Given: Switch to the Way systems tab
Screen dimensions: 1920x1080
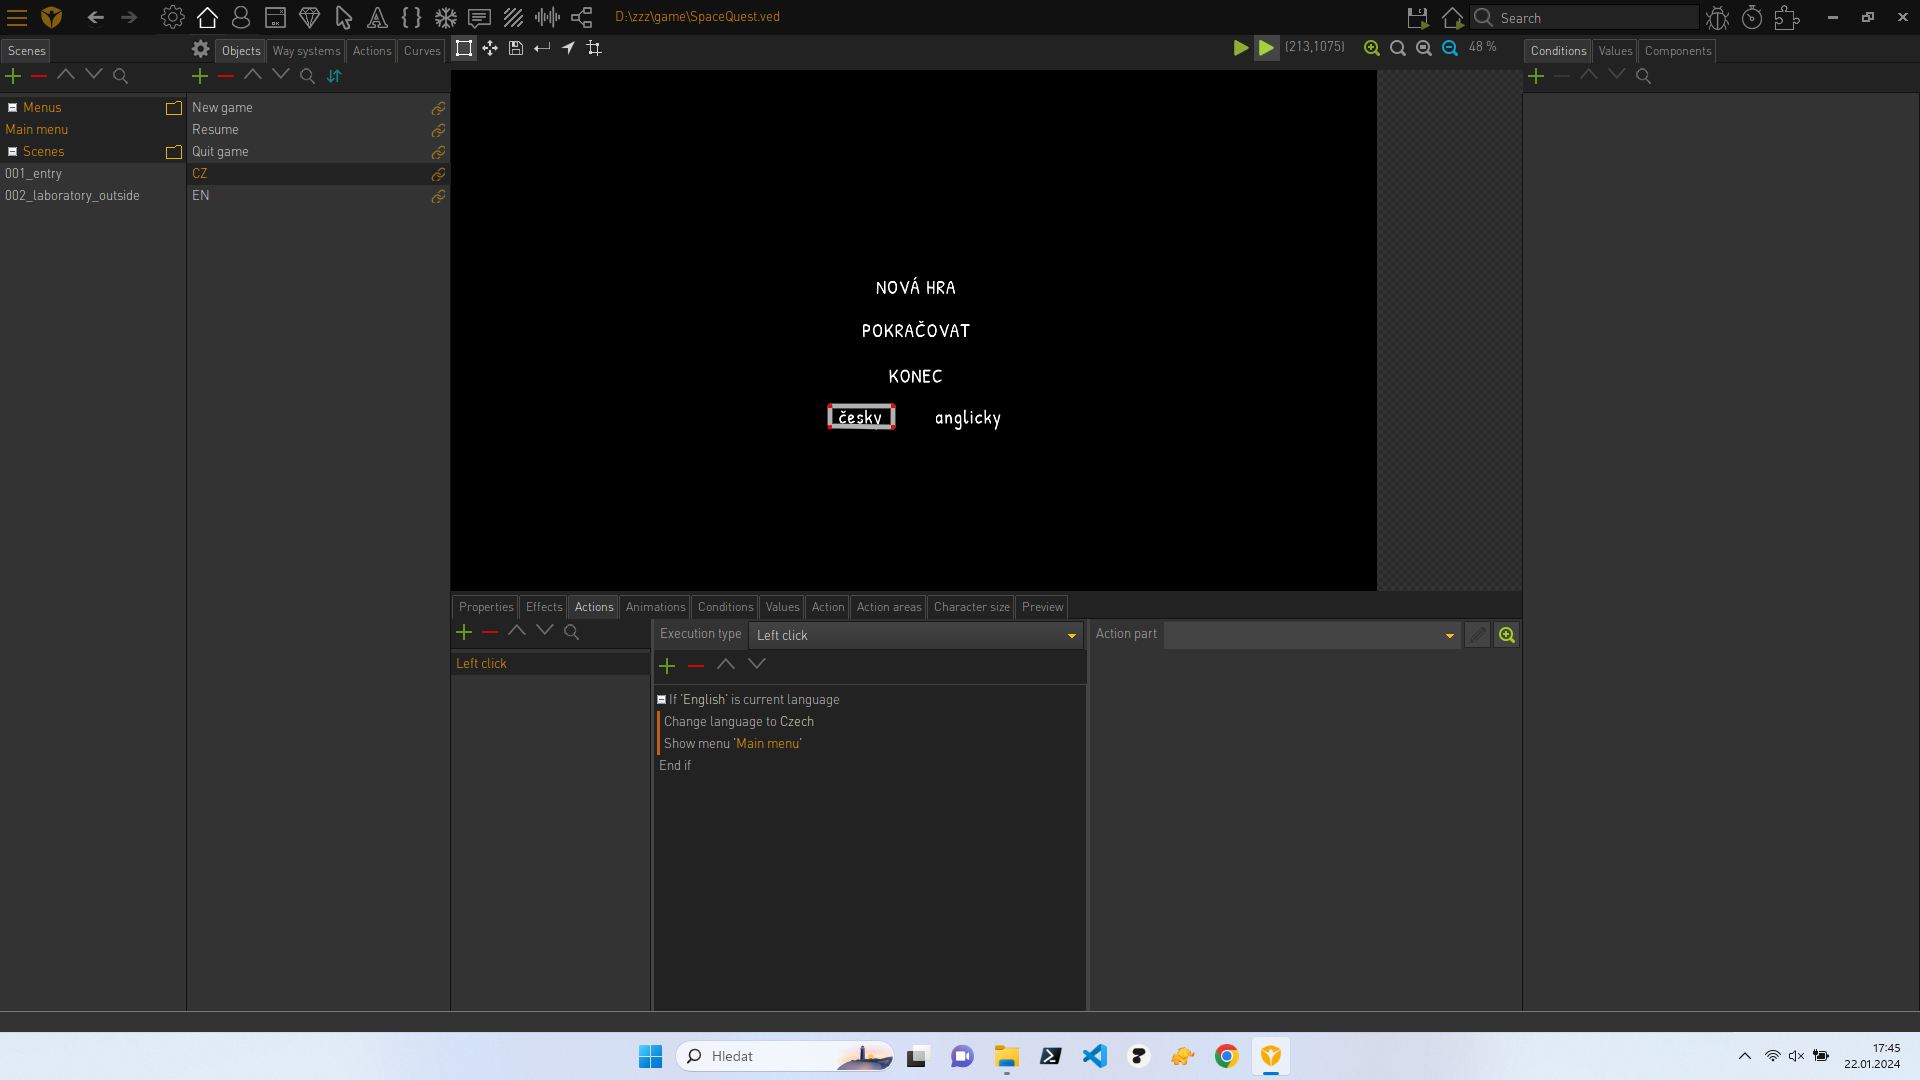Looking at the screenshot, I should pos(306,51).
